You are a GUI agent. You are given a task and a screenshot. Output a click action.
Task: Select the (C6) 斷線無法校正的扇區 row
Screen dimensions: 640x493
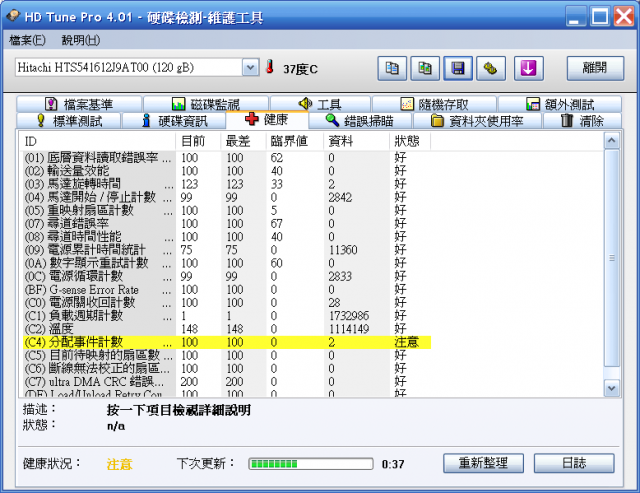[x=227, y=368]
